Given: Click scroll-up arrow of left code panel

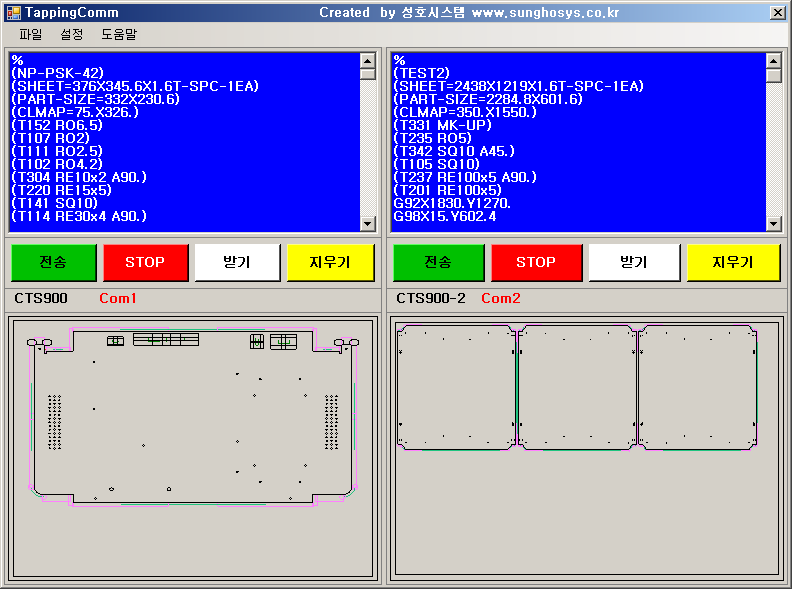Looking at the screenshot, I should 368,61.
